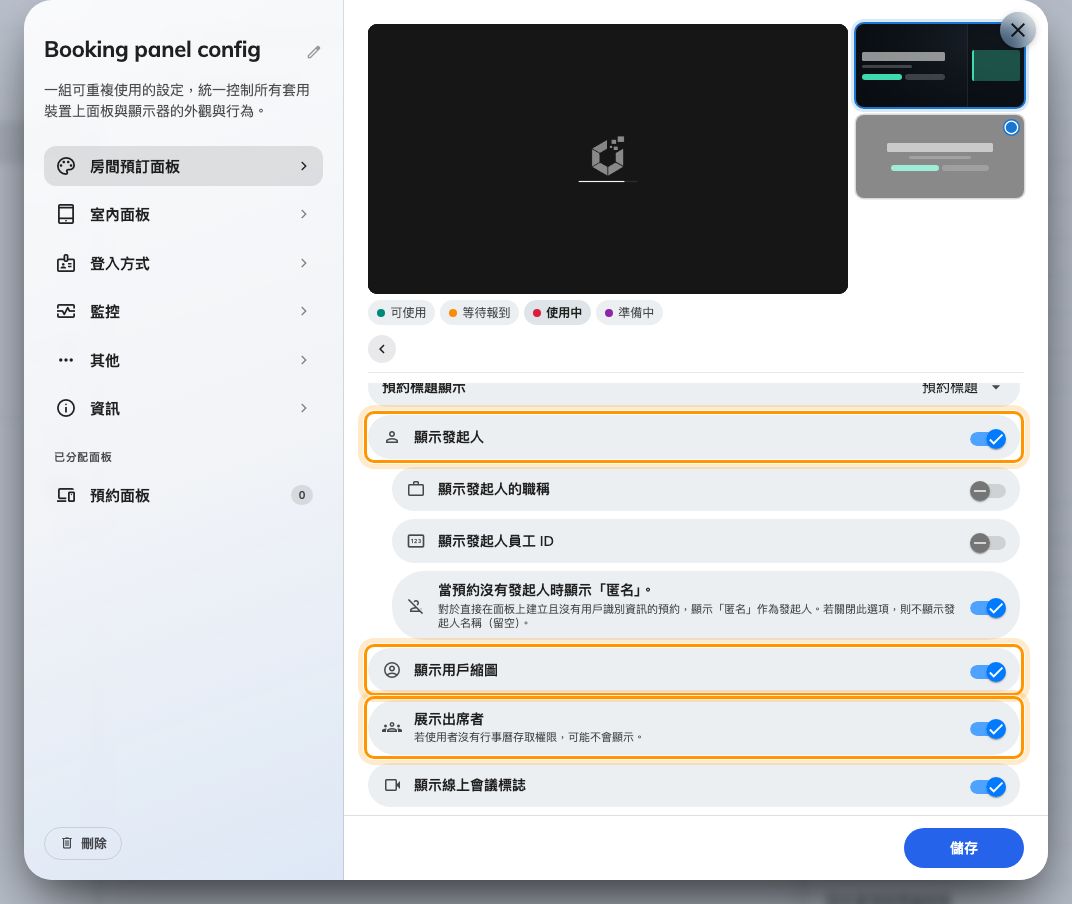Expand the 監控 chevron
1072x904 pixels.
[x=304, y=311]
